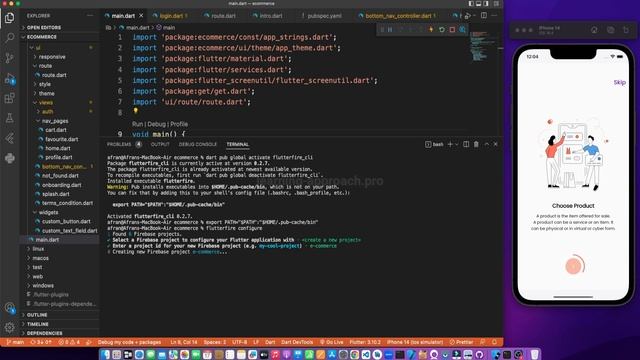Switch to the route.dart editor tab

pos(223,16)
